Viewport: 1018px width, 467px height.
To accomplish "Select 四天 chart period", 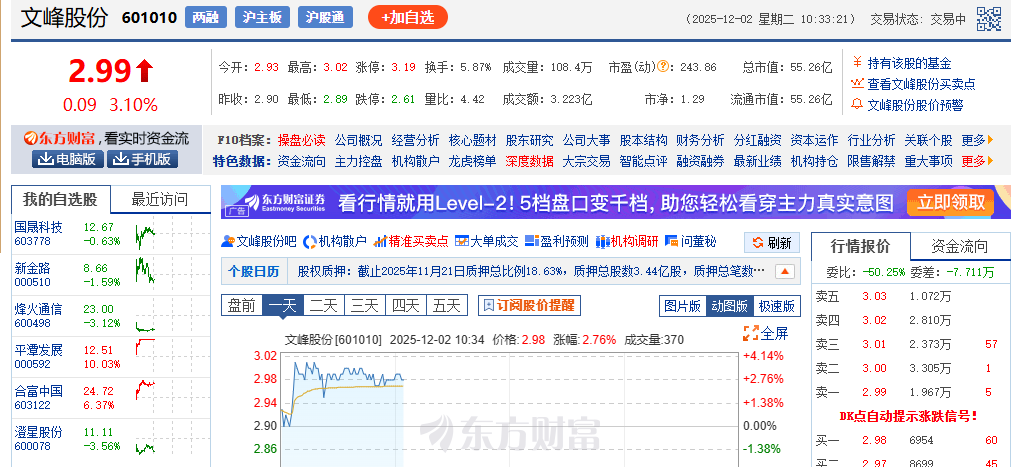I will click(406, 305).
